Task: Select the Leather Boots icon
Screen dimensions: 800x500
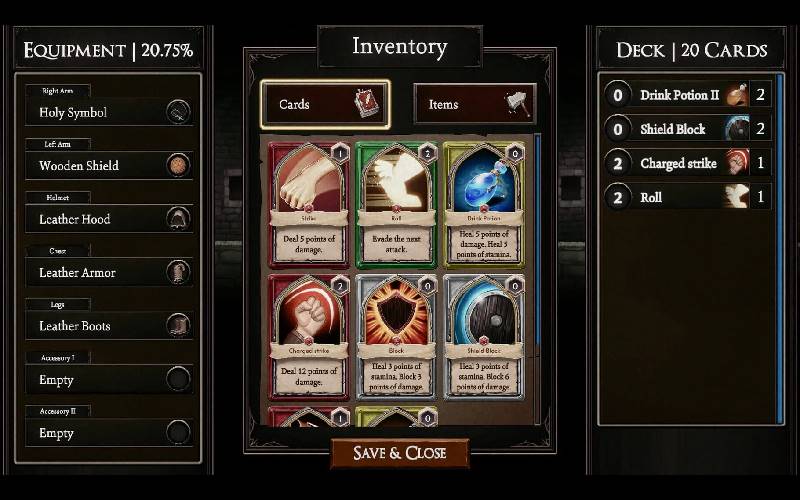Action: [179, 326]
